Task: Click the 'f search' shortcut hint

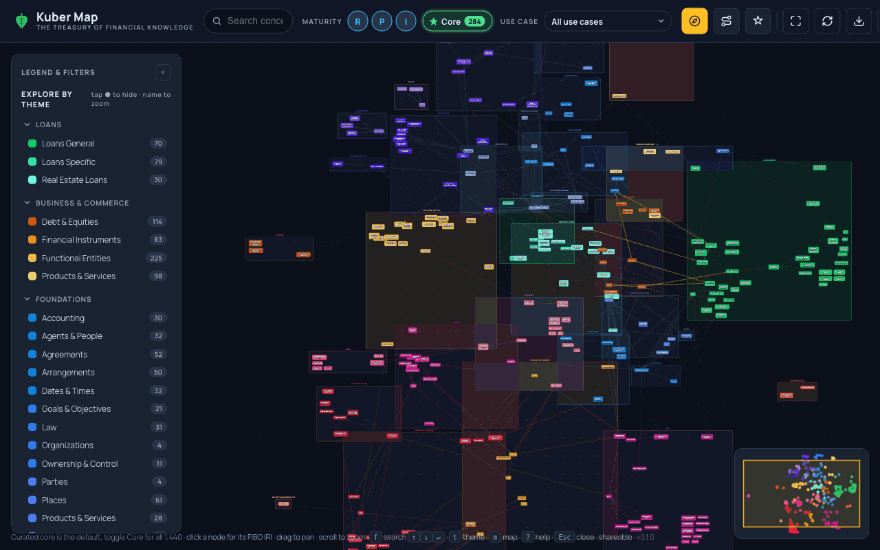Action: coord(387,537)
